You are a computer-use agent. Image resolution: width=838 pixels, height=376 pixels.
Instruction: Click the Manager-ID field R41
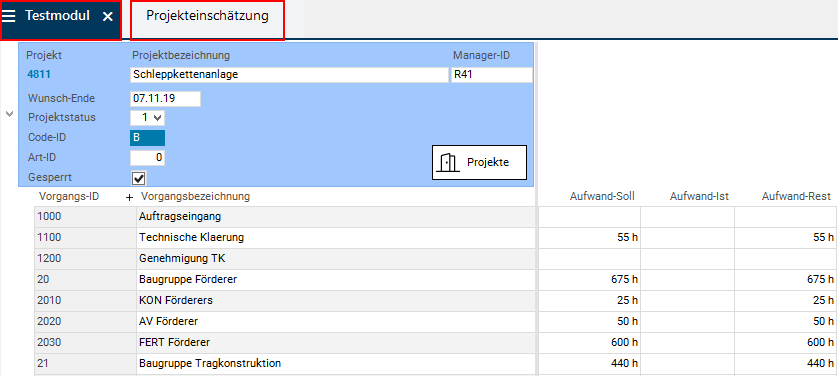492,75
